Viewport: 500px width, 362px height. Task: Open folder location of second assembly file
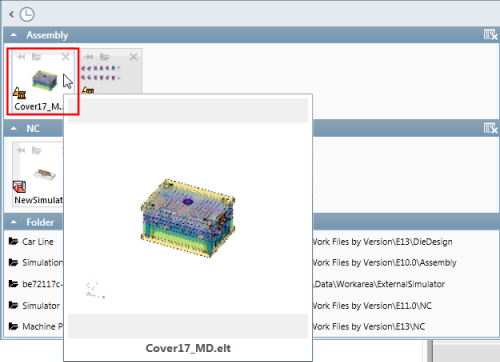coord(104,57)
